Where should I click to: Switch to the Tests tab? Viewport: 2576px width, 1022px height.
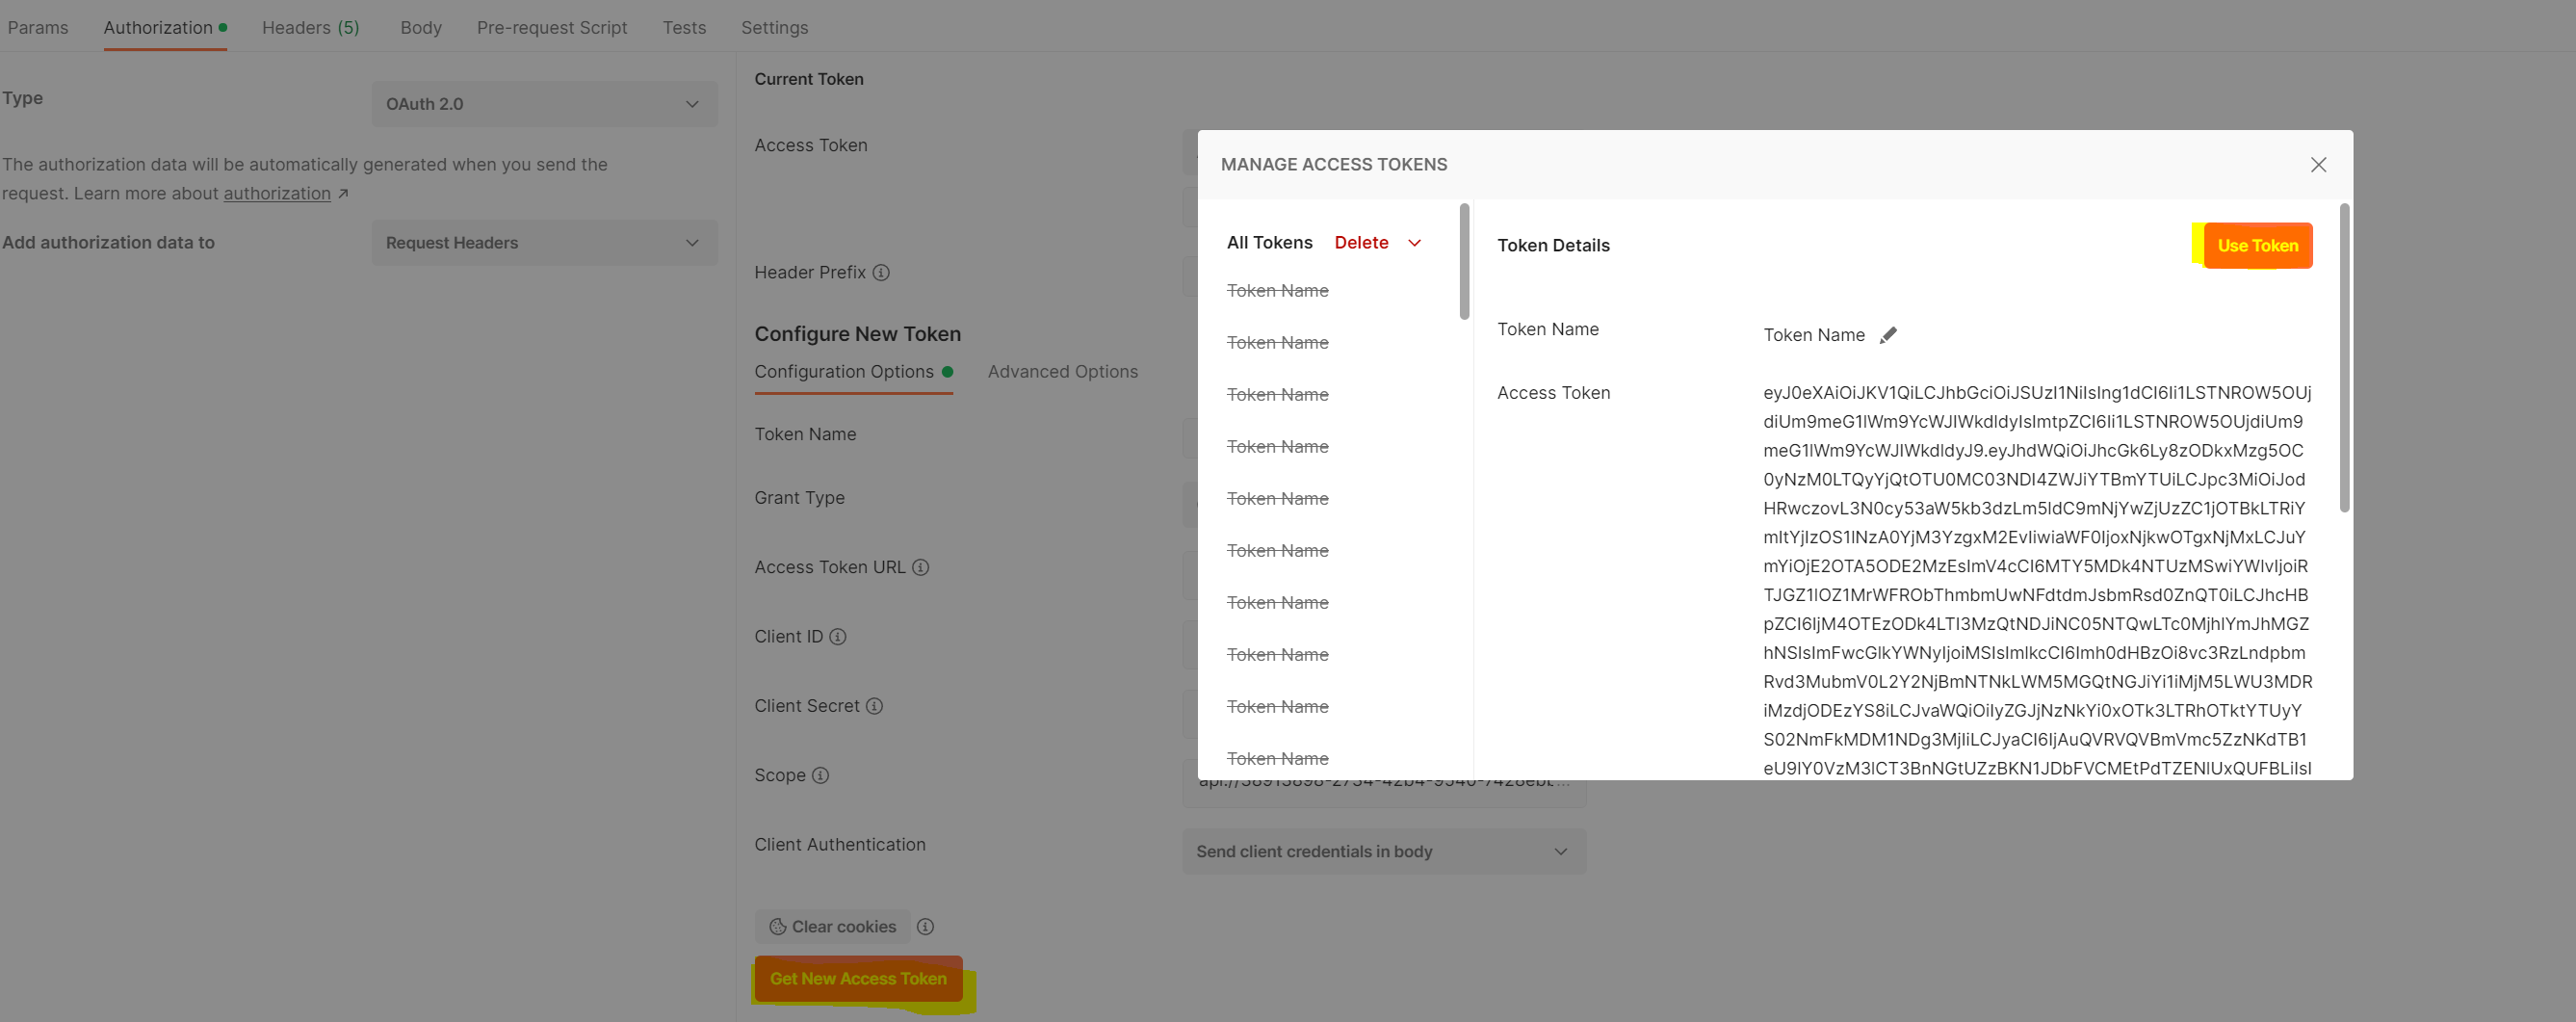684,27
